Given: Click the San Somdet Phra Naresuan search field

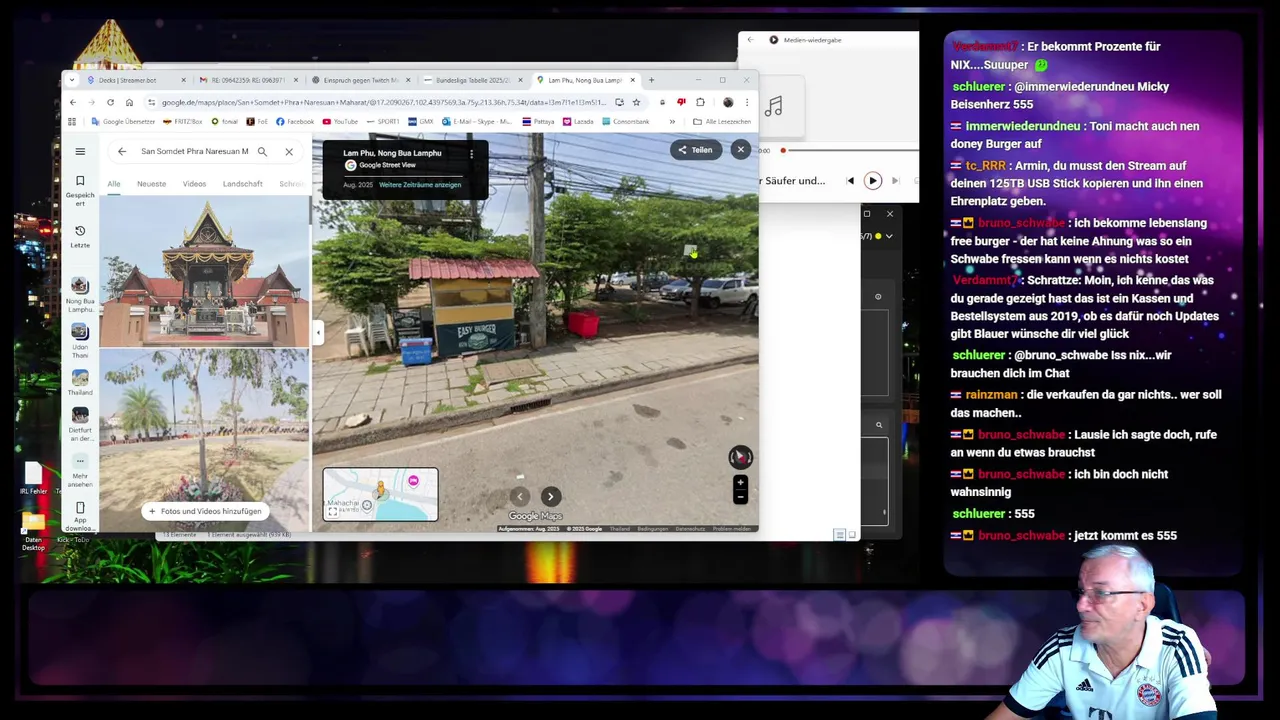Looking at the screenshot, I should click(x=194, y=152).
